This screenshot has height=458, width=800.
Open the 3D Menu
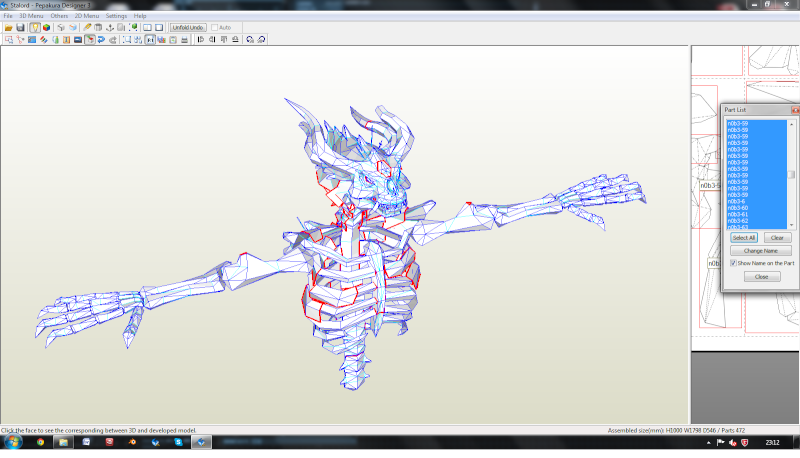pos(31,16)
